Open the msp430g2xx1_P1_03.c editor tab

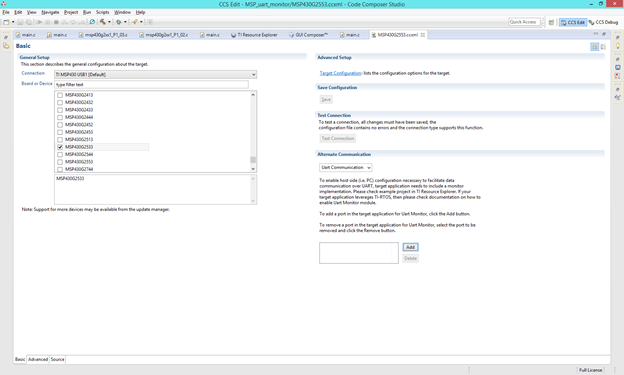pyautogui.click(x=103, y=35)
